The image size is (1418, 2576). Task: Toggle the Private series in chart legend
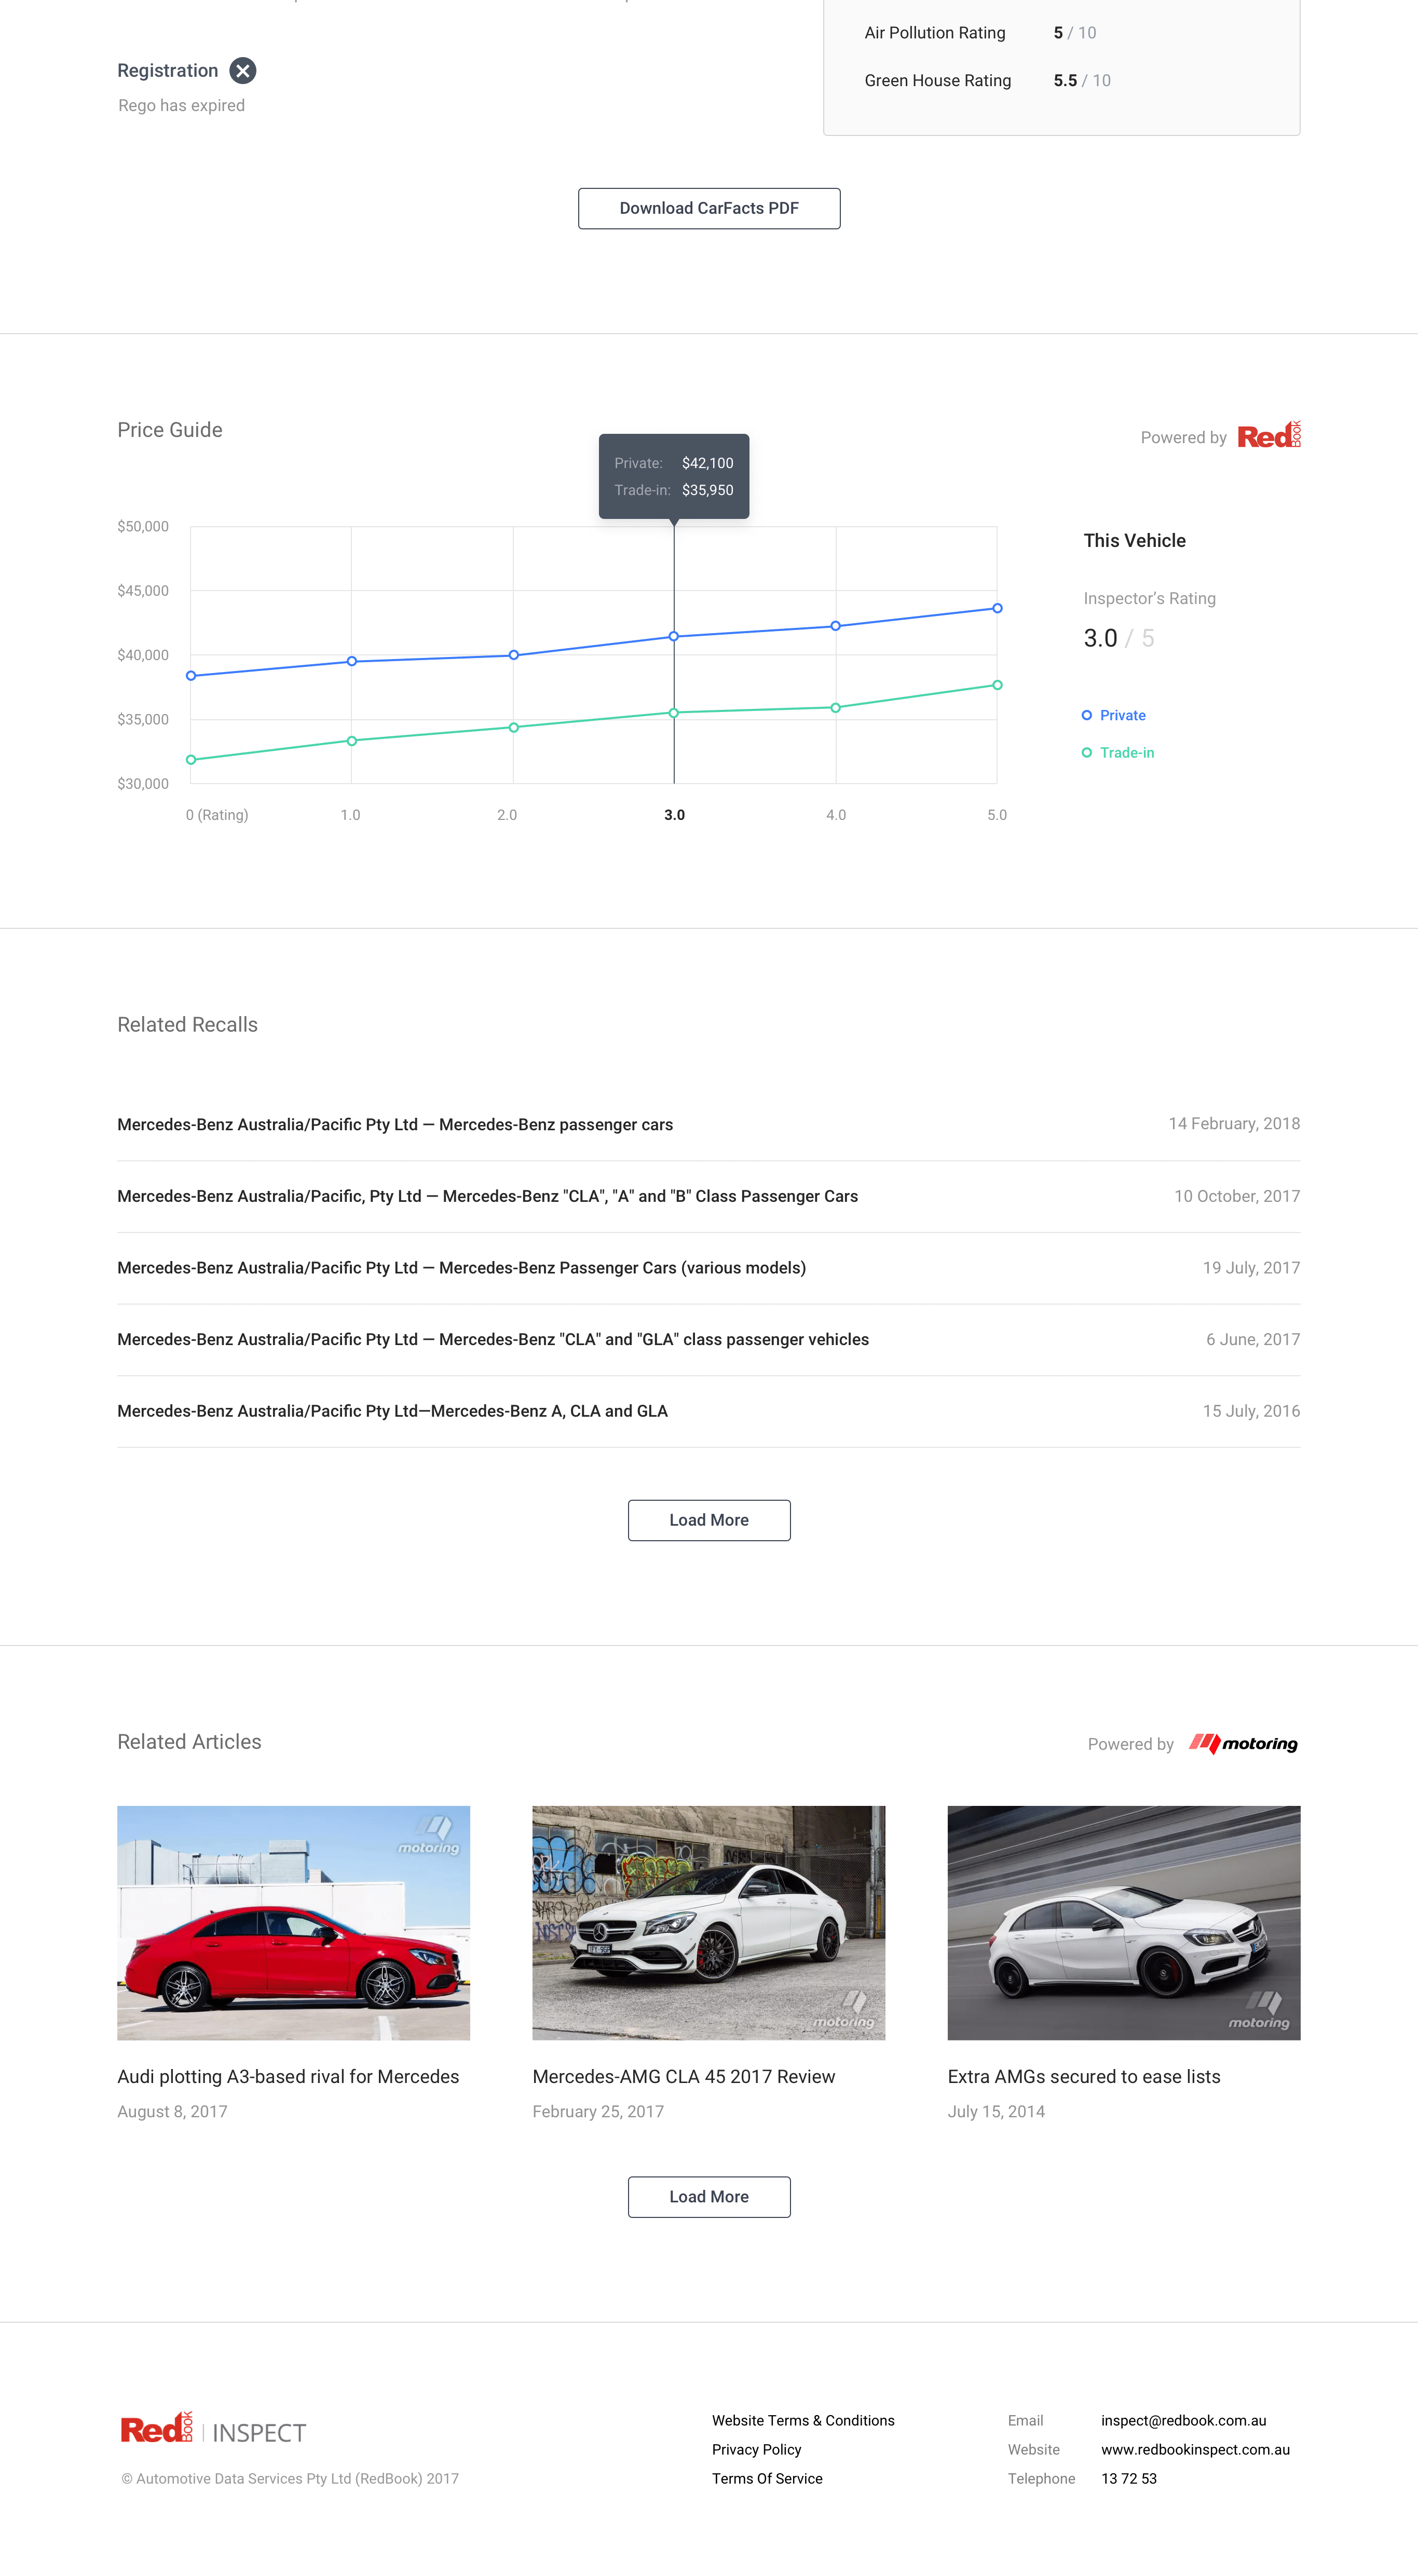coord(1114,715)
